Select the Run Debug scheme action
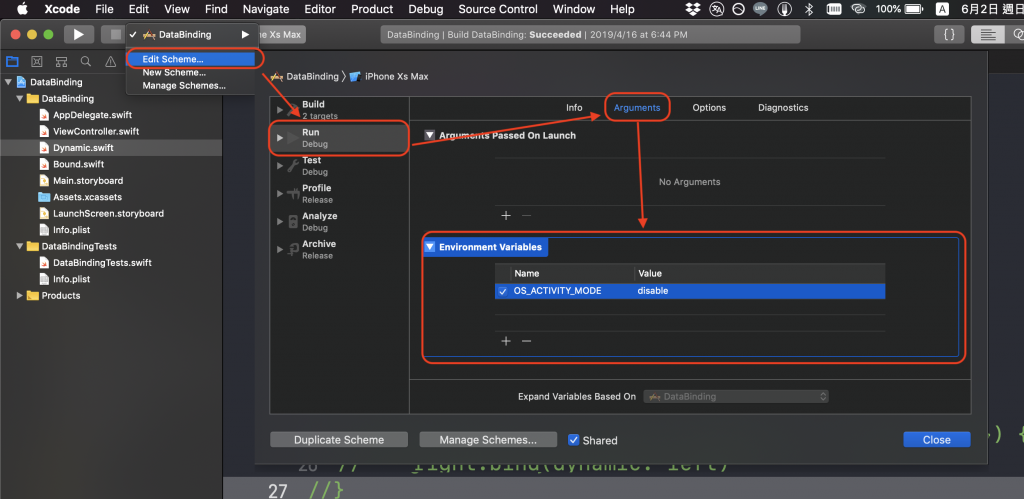The width and height of the screenshot is (1024, 499). pos(340,138)
